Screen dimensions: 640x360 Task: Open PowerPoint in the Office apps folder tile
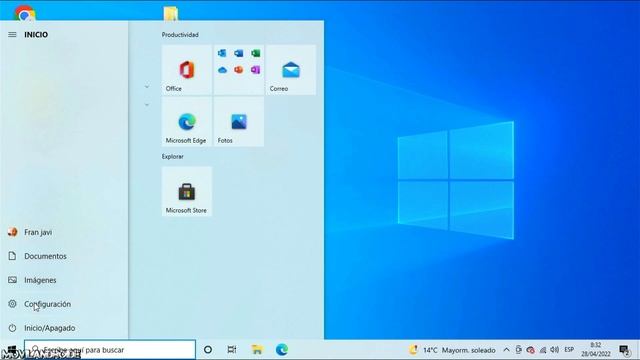tap(239, 70)
